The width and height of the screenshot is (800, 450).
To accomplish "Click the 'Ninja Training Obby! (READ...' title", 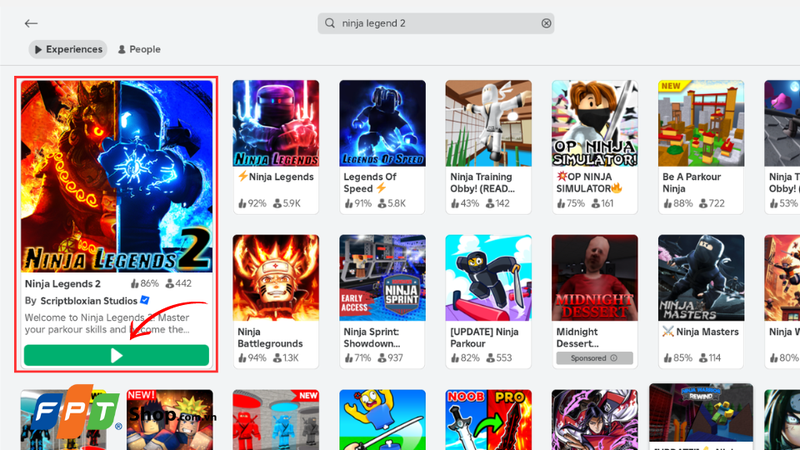I will pos(483,183).
